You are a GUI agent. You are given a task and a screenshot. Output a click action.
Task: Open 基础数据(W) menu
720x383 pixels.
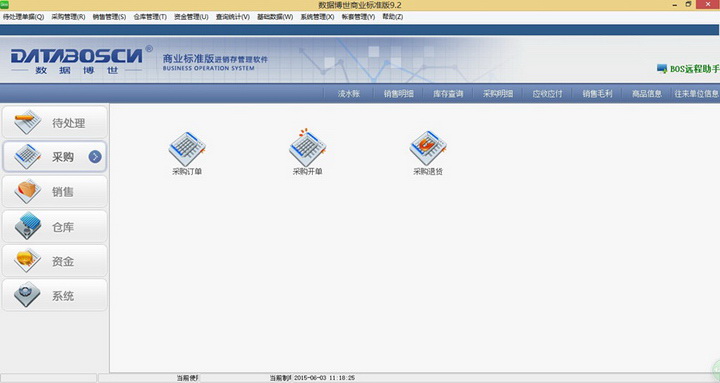(x=275, y=17)
